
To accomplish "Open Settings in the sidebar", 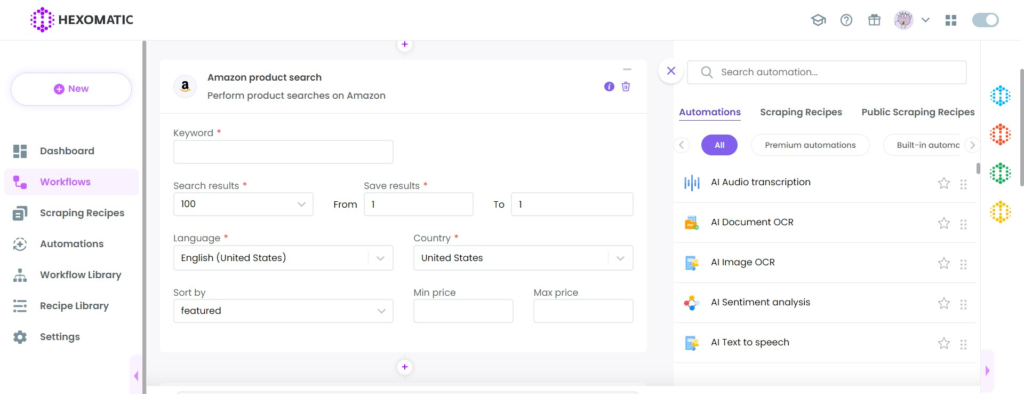I will pyautogui.click(x=71, y=337).
